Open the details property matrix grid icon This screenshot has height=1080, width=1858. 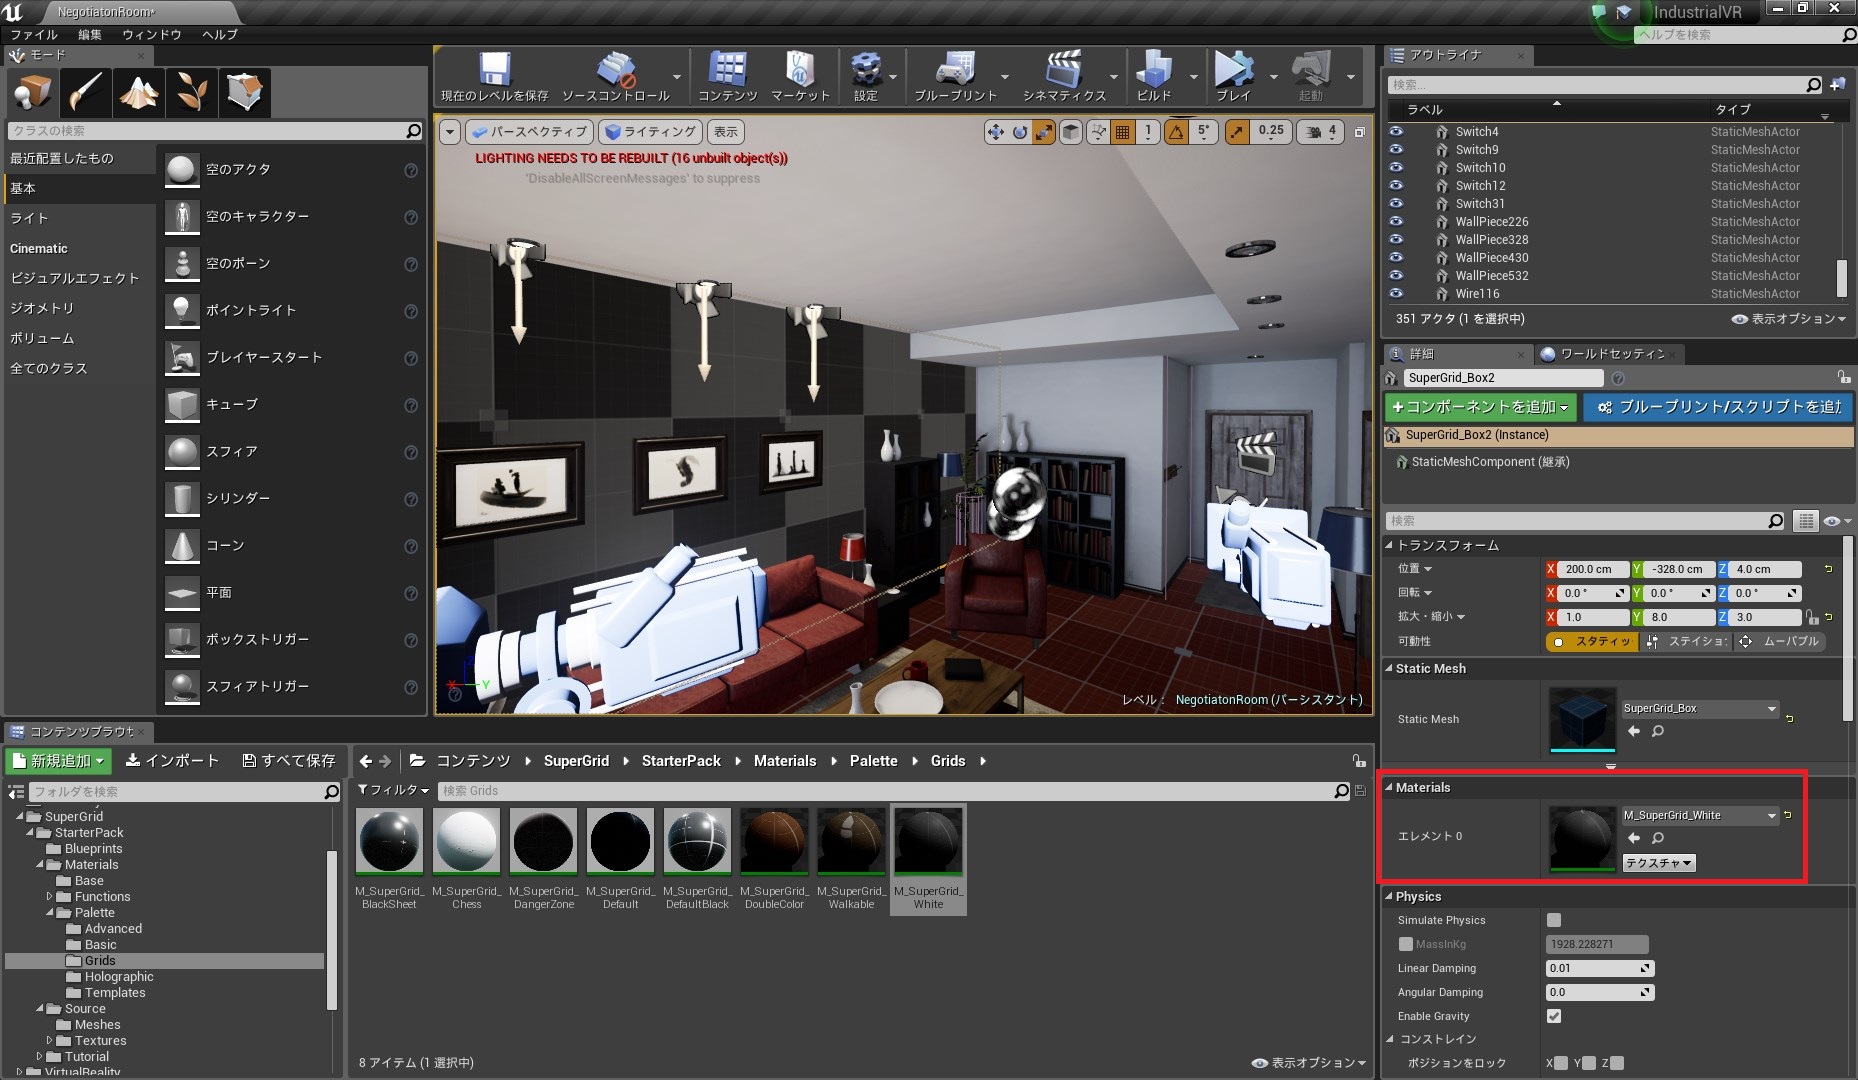(x=1805, y=521)
